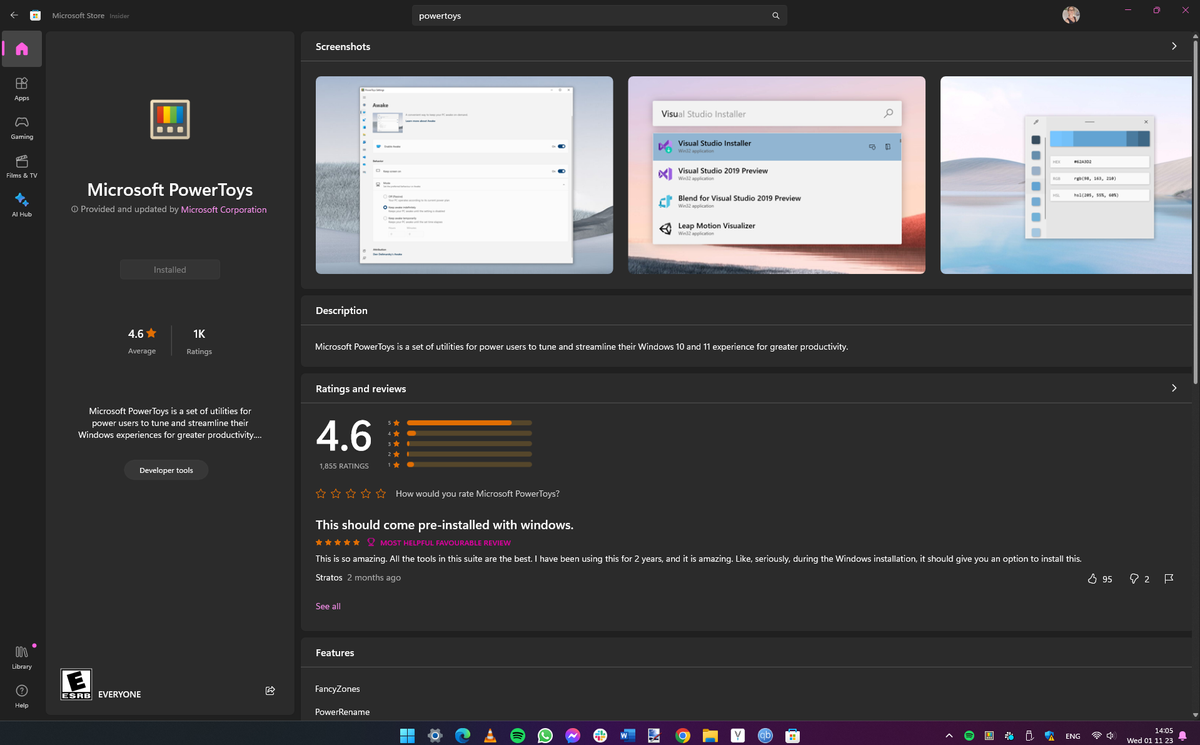
Task: Share the PowerToys store page
Action: click(269, 690)
